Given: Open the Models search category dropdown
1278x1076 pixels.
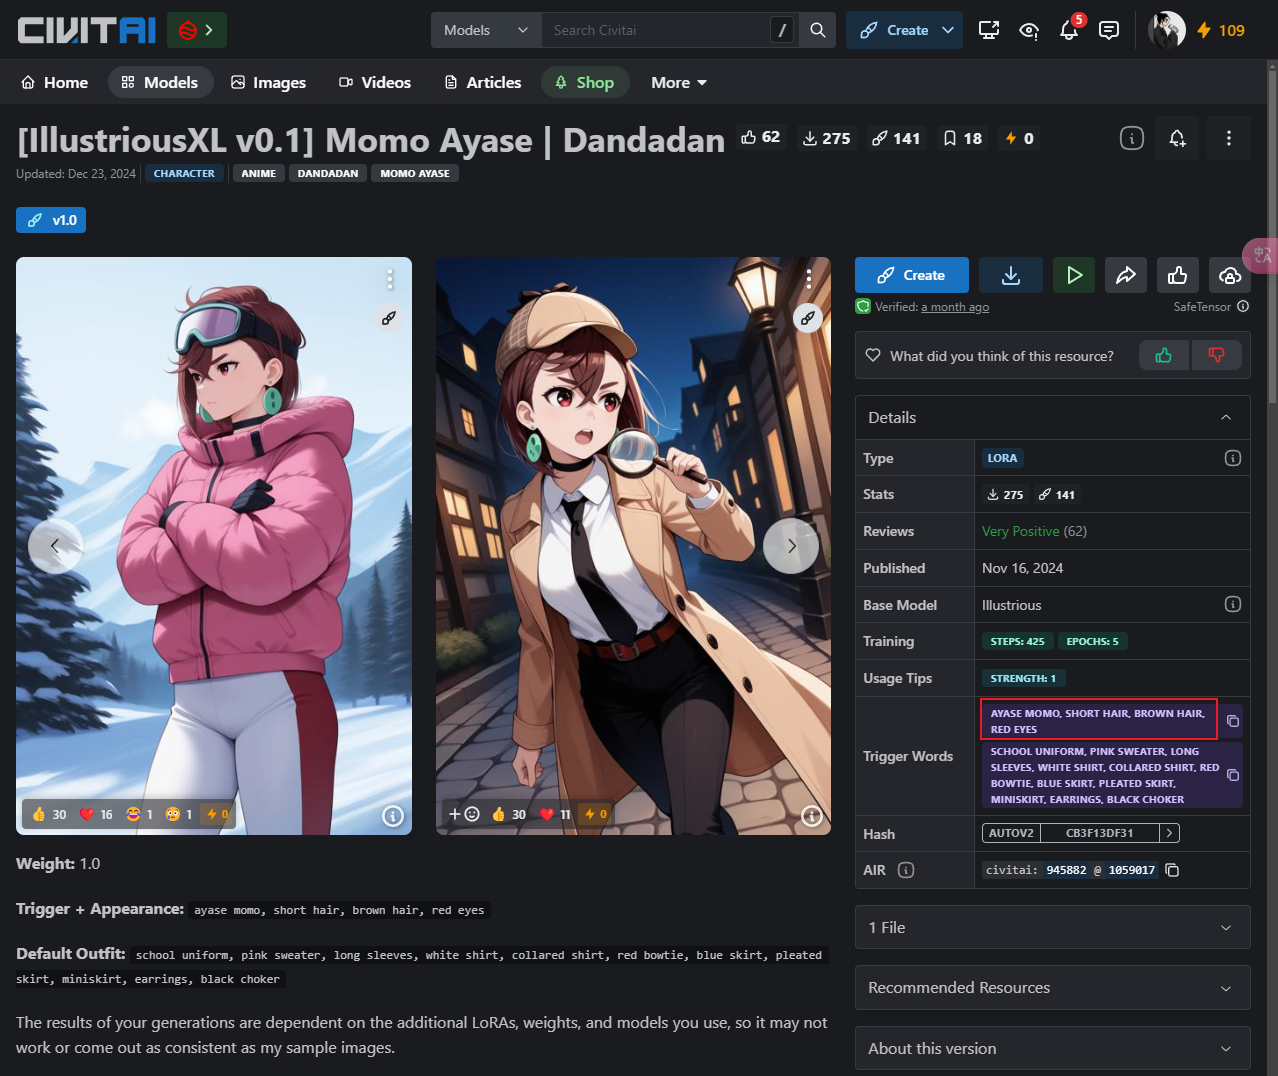Looking at the screenshot, I should click(486, 30).
